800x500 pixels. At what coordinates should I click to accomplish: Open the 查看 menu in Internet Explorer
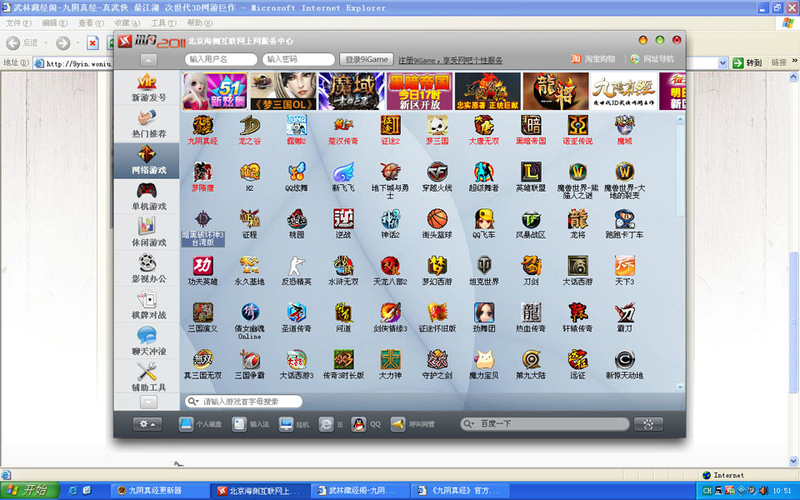pyautogui.click(x=90, y=23)
